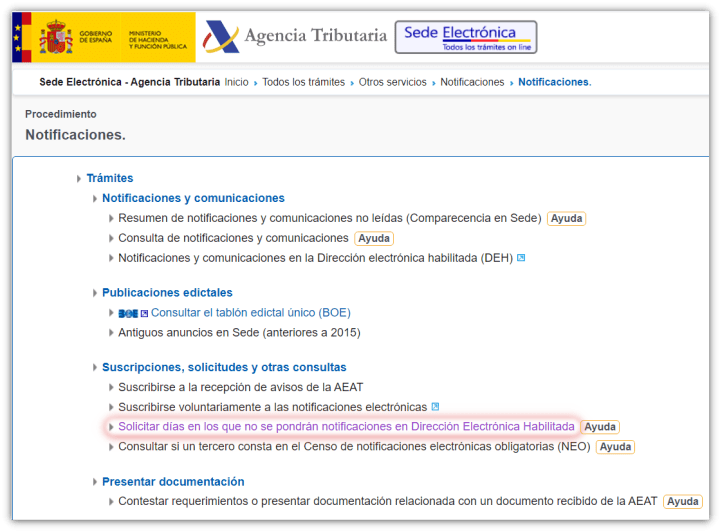720x532 pixels.
Task: Click the external link icon beside the BOE logo
Action: pos(144,314)
